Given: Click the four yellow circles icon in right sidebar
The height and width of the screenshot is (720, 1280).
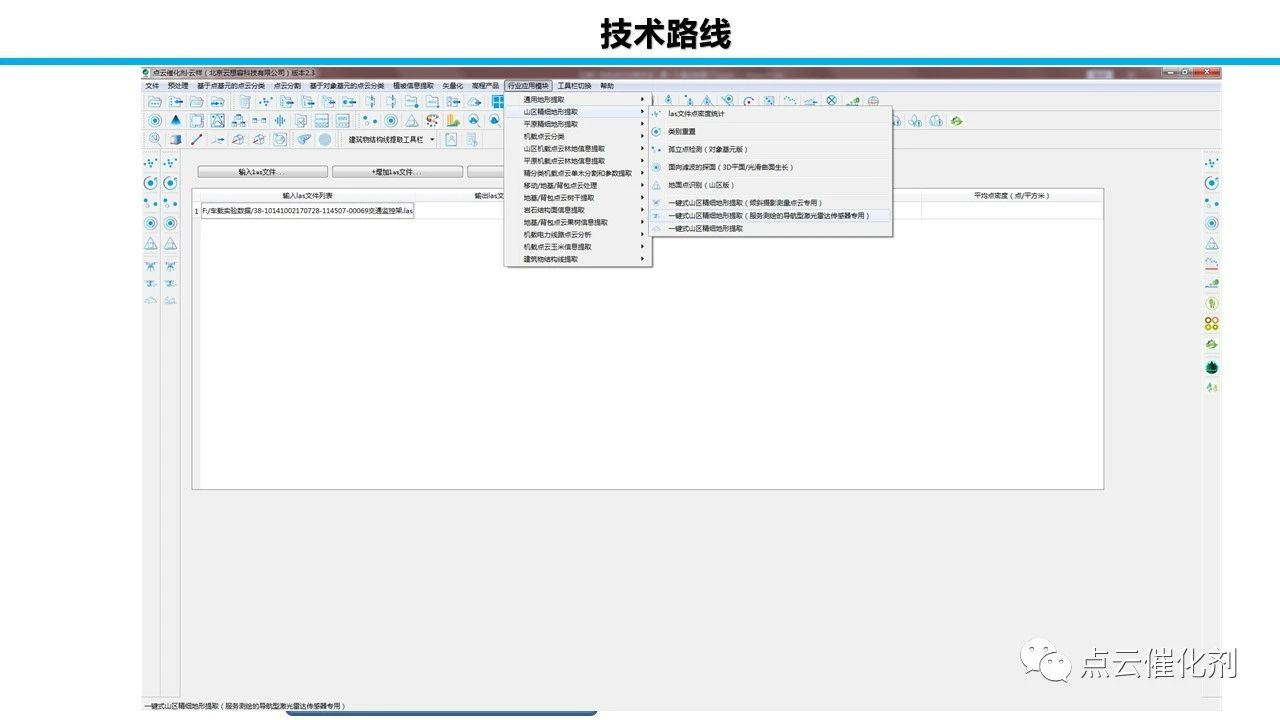Looking at the screenshot, I should 1212,324.
